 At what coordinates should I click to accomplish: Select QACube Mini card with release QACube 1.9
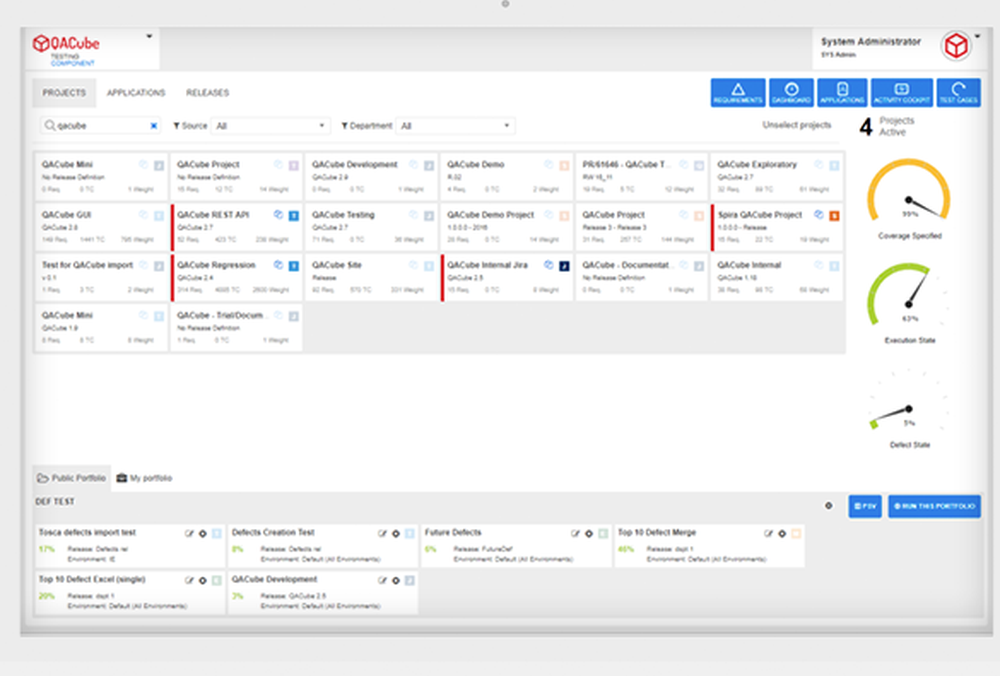click(101, 327)
